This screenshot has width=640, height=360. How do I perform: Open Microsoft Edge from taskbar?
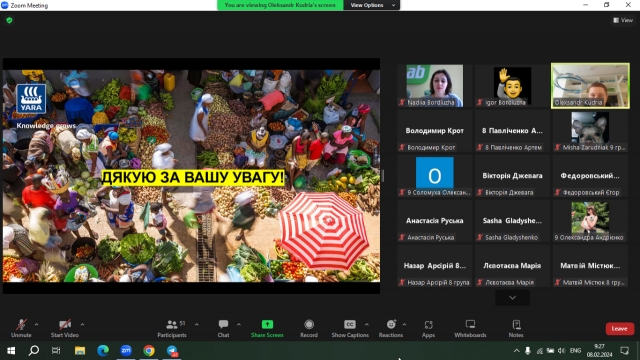click(103, 351)
